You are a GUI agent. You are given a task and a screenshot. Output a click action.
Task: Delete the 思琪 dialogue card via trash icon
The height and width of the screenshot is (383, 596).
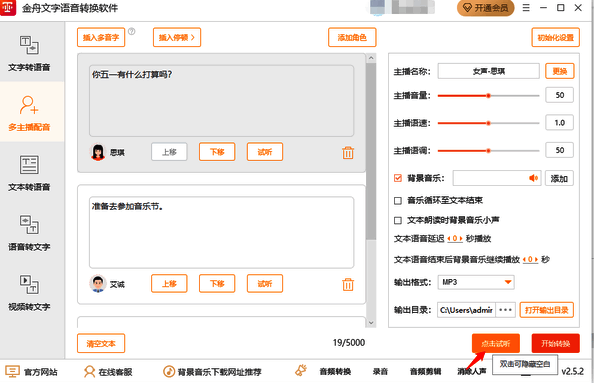[348, 152]
